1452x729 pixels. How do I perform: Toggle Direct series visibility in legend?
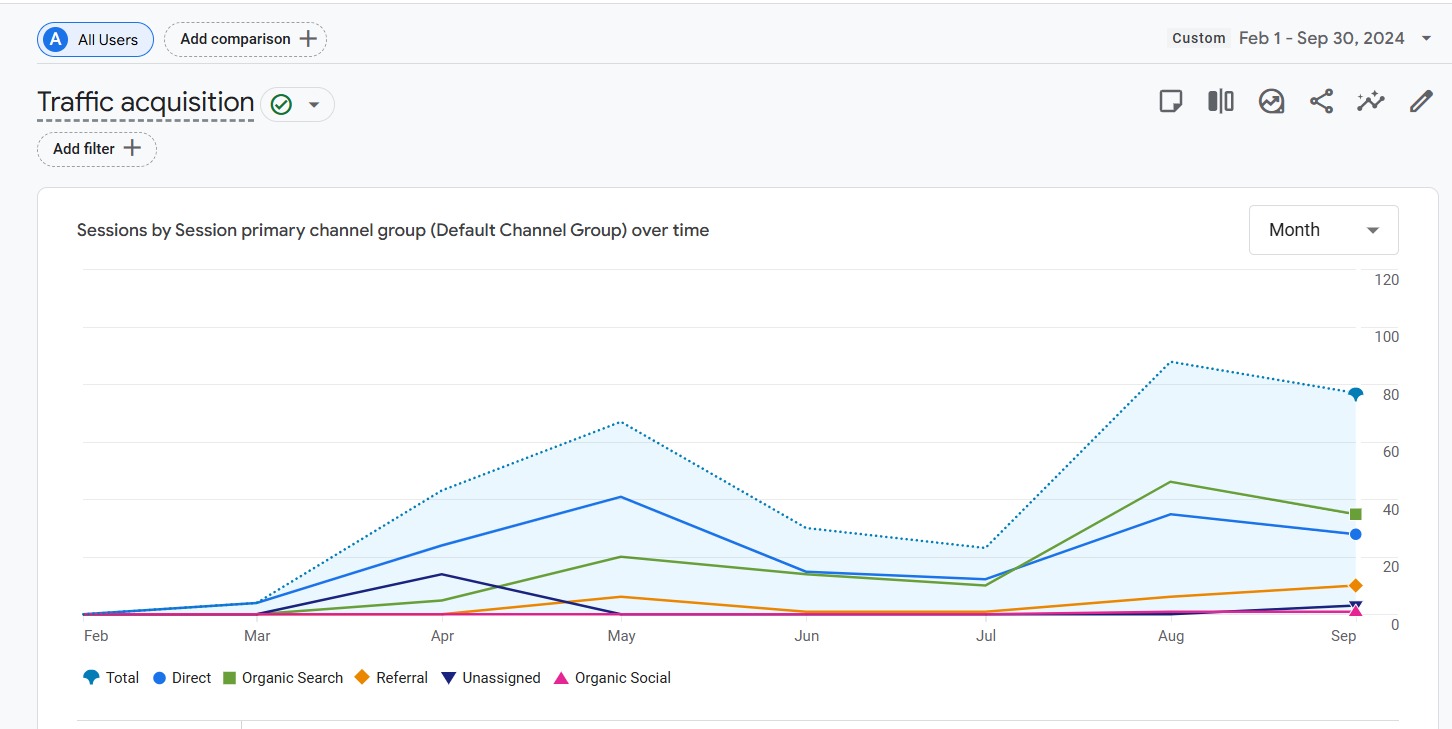(181, 678)
